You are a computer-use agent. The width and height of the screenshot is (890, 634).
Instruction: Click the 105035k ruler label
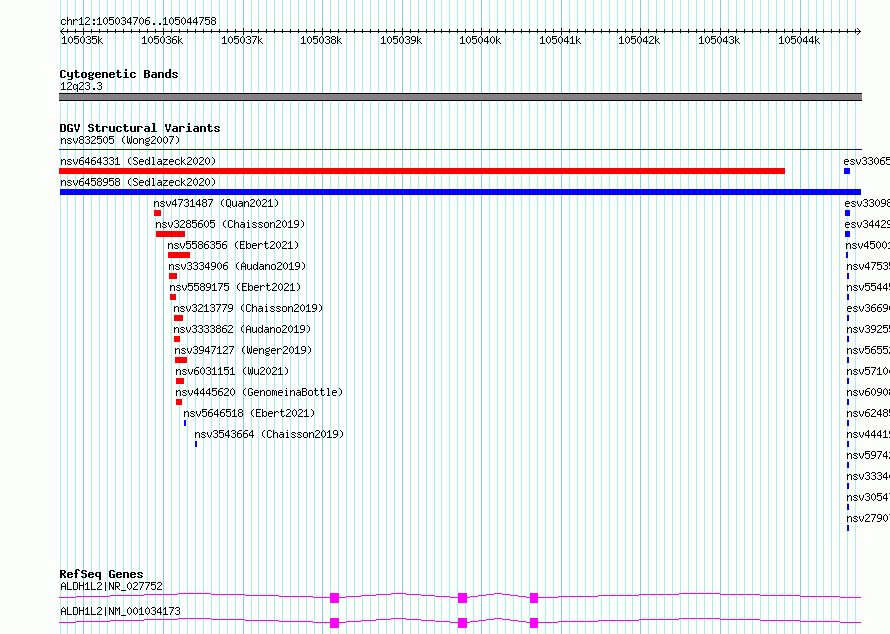click(x=82, y=40)
